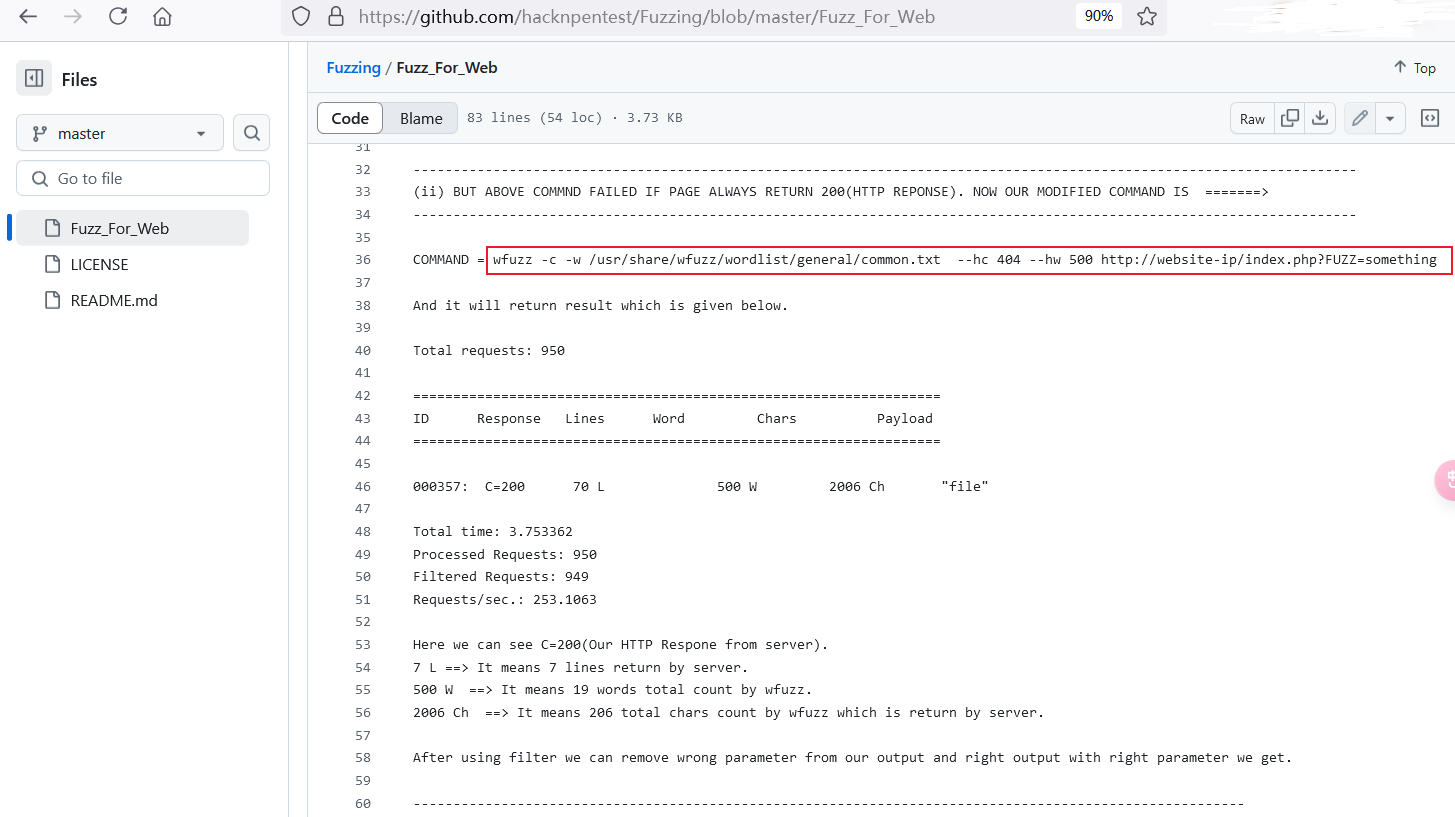
Task: Bookmark this page with star icon
Action: (x=1147, y=17)
